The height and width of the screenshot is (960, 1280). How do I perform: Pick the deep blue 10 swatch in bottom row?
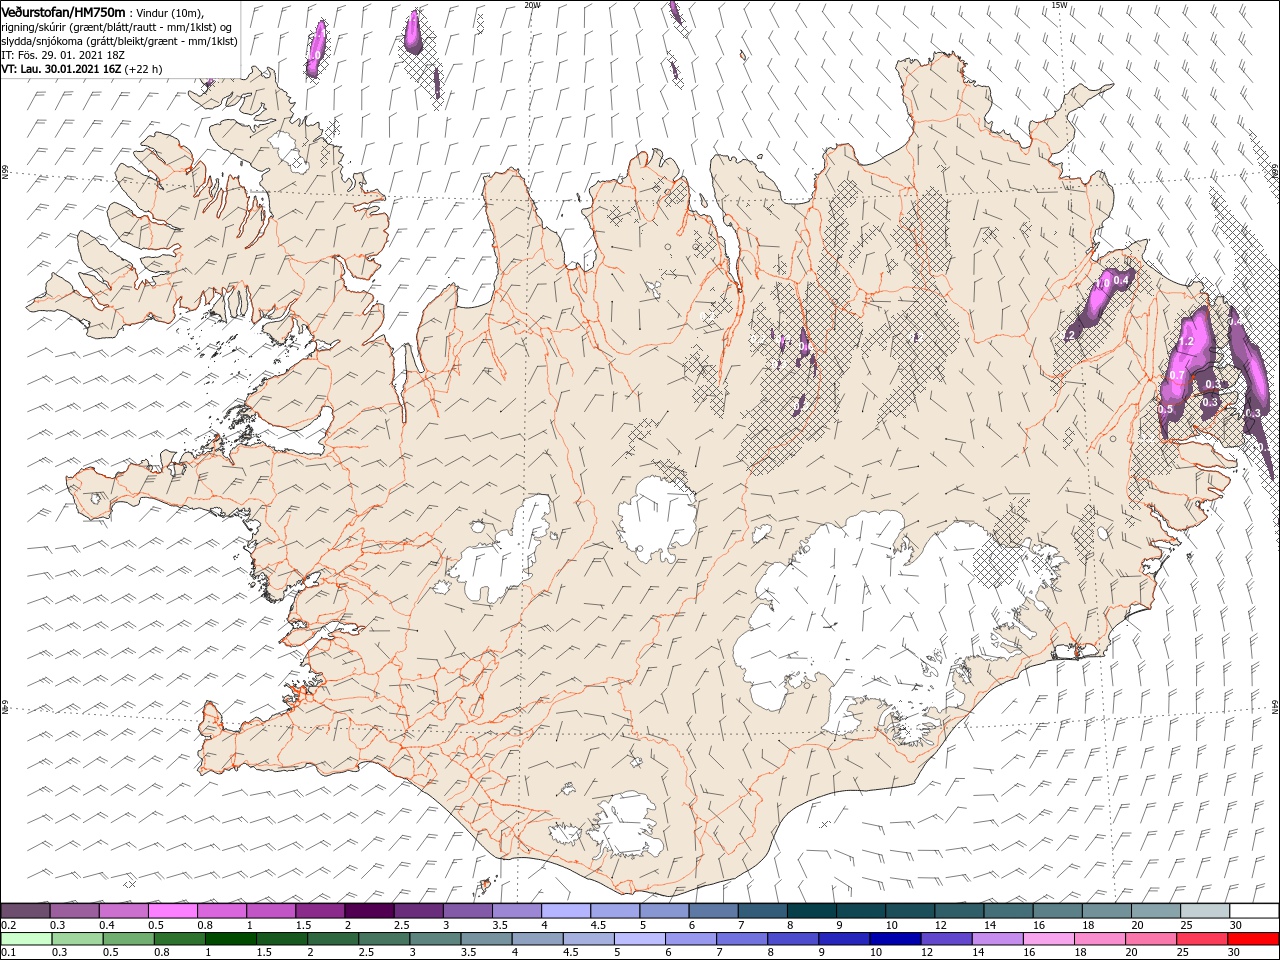(895, 939)
